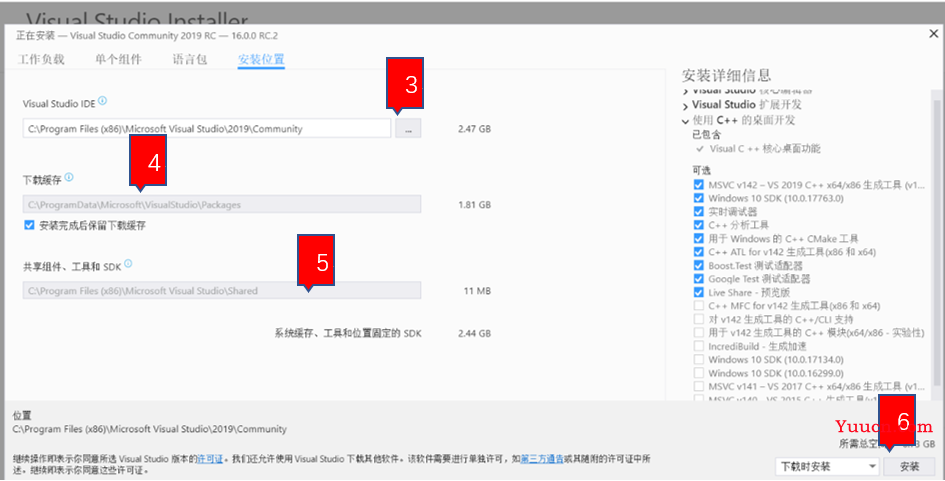Click the info icon beside Visual Studio IDE
The image size is (945, 481).
click(103, 101)
